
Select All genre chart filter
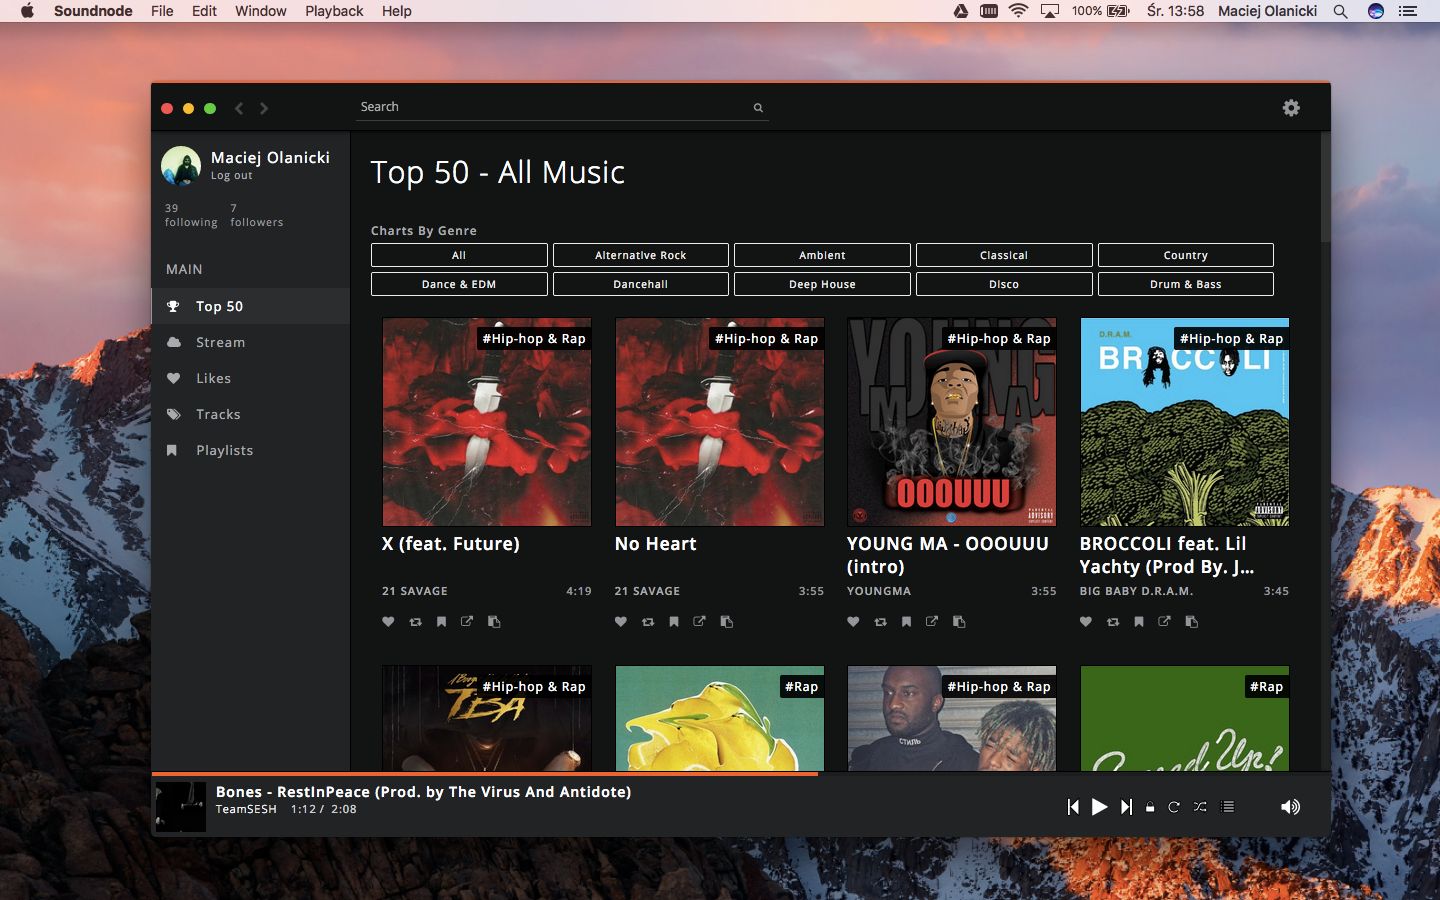[x=459, y=255]
